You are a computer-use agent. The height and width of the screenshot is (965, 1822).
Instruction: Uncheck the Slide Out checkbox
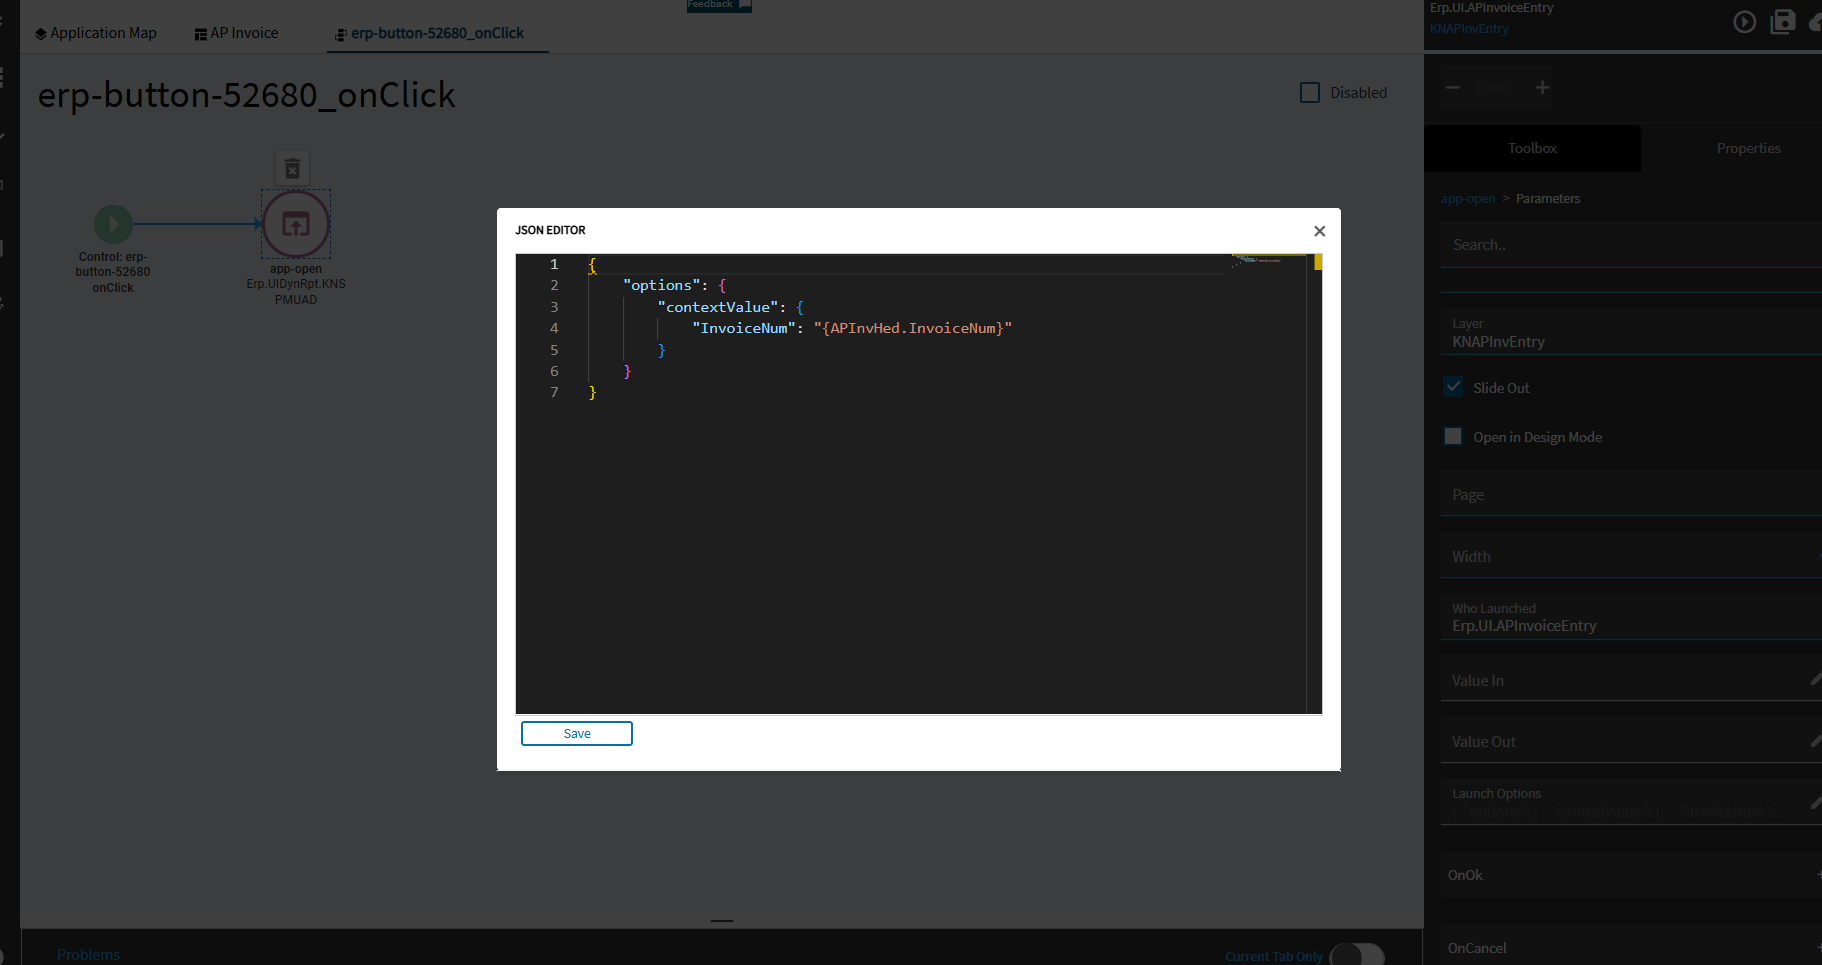(x=1453, y=387)
